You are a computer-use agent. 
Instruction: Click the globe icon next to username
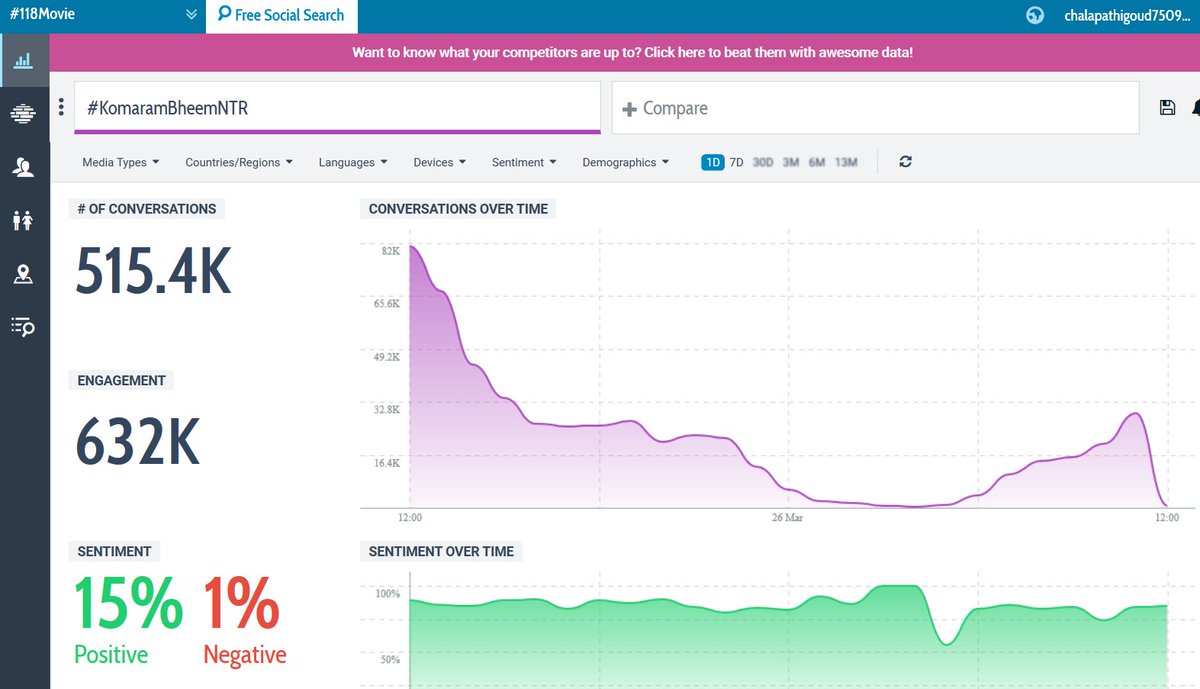[x=1035, y=15]
